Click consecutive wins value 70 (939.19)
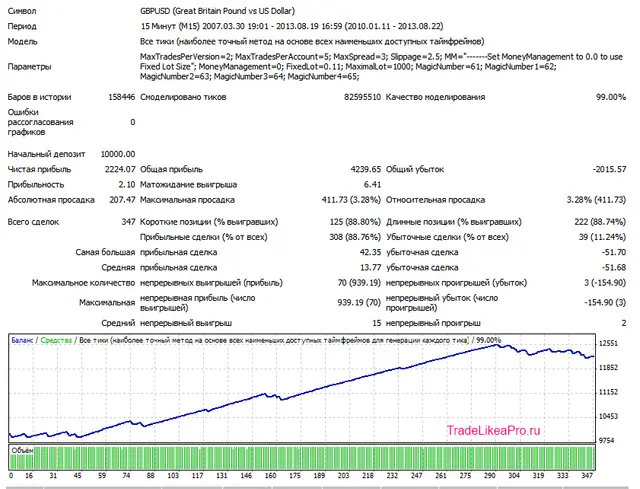This screenshot has width=640, height=489. [x=359, y=283]
